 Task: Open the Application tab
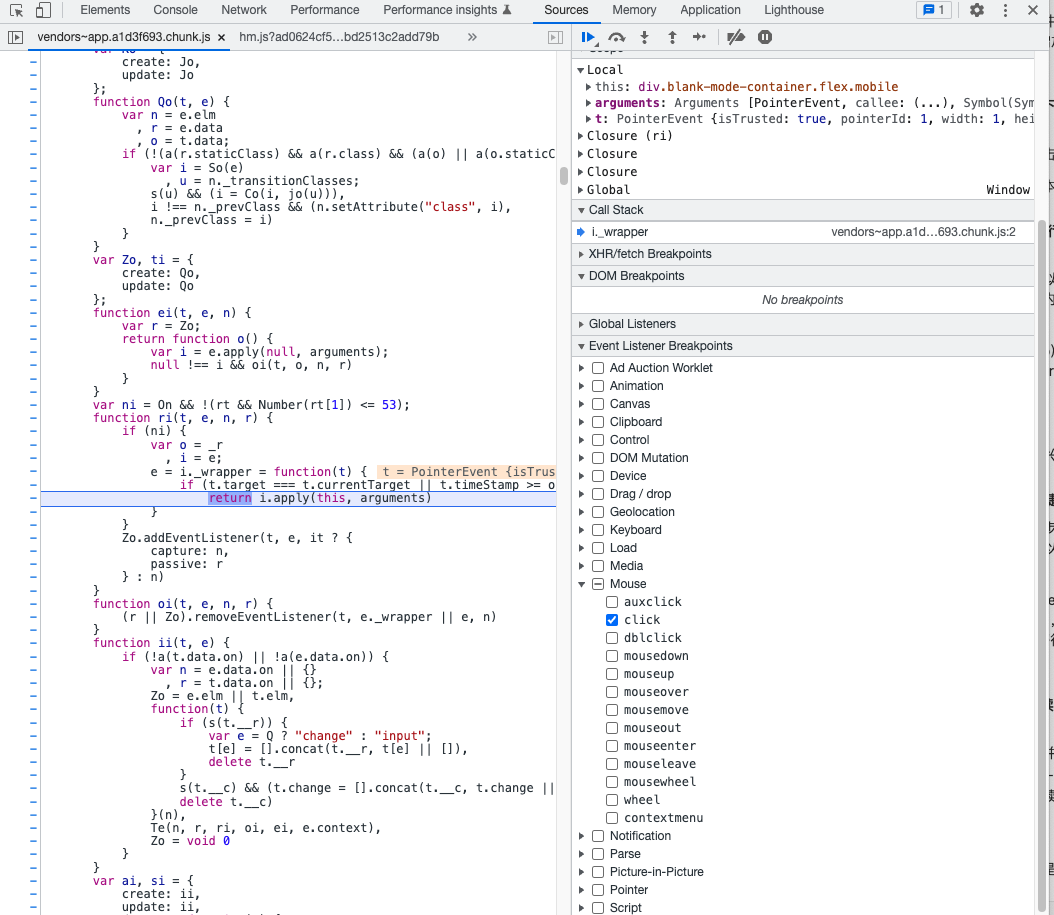(711, 10)
